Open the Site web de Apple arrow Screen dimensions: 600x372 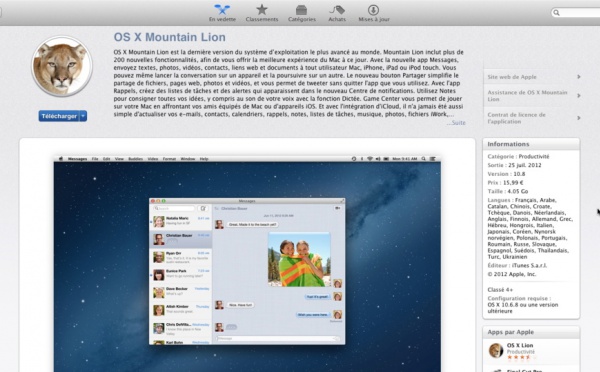pos(579,77)
